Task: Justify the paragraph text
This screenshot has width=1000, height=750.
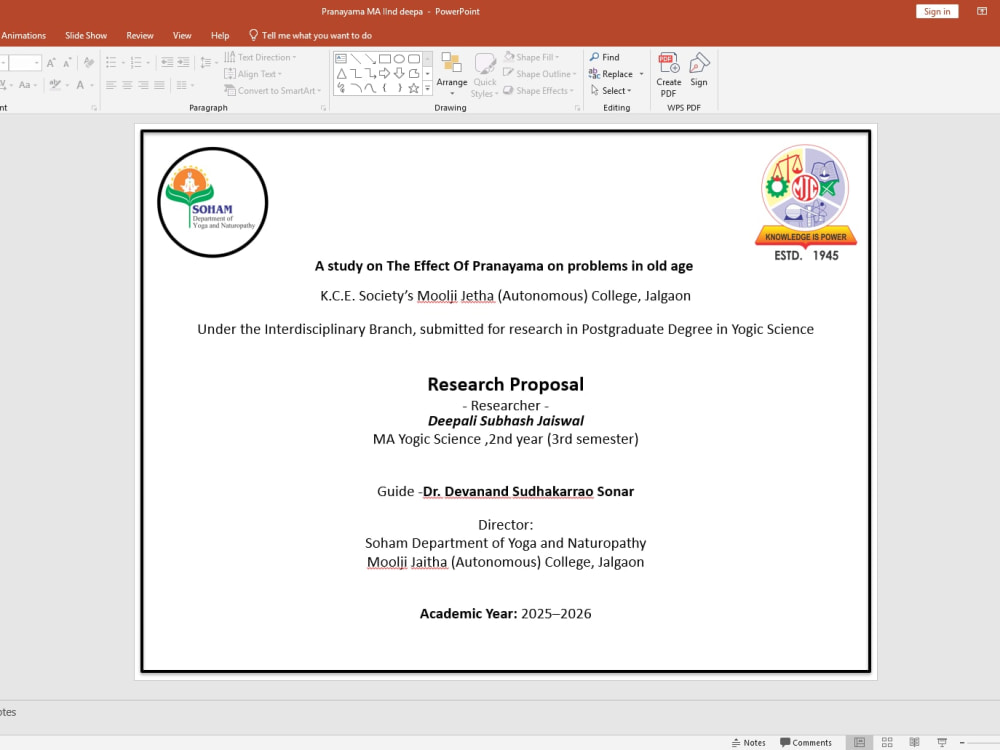Action: coord(159,85)
